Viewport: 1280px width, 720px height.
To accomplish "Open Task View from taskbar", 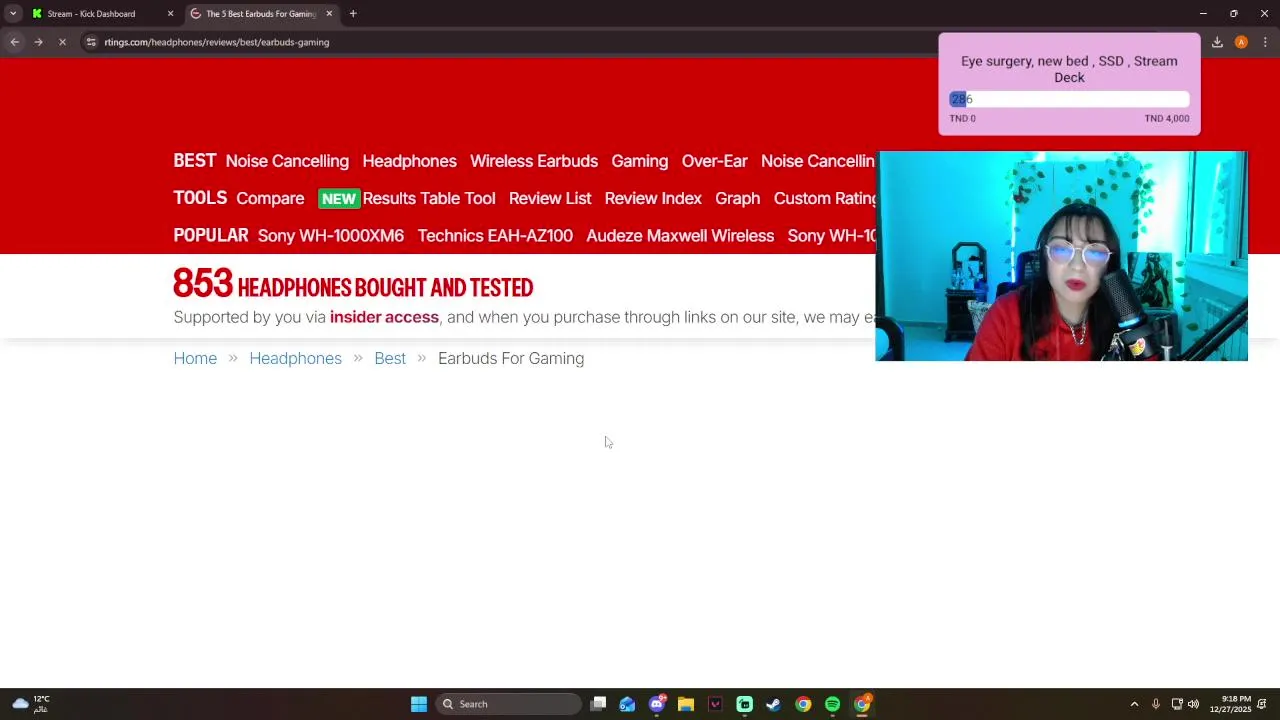I will point(598,704).
